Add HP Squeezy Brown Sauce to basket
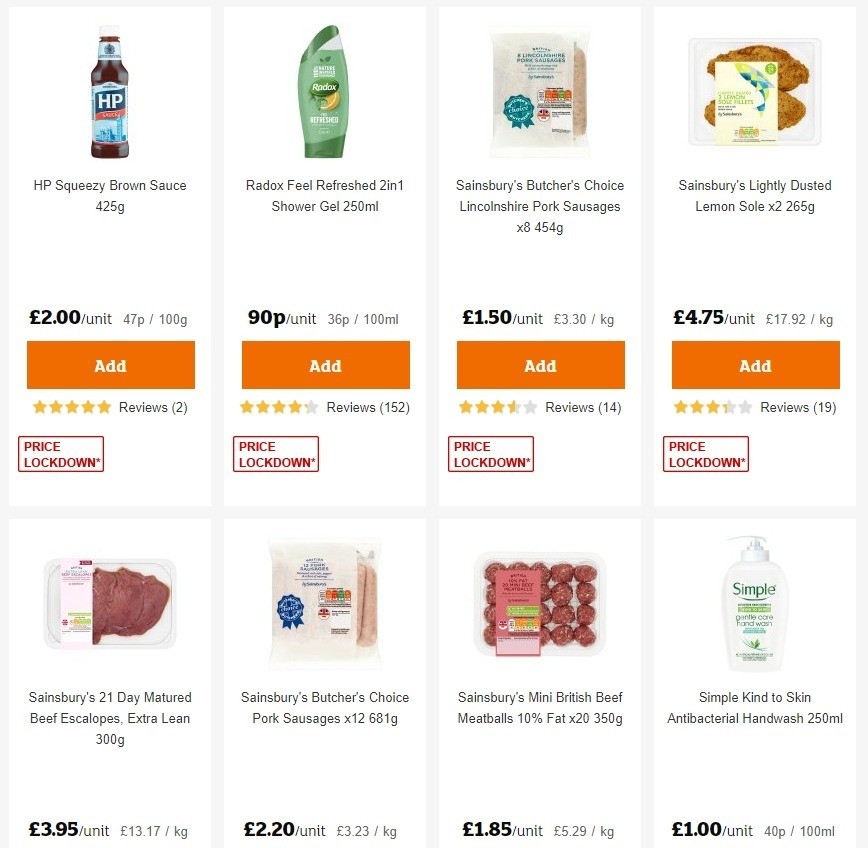Screen dimensions: 868x848 [110, 364]
